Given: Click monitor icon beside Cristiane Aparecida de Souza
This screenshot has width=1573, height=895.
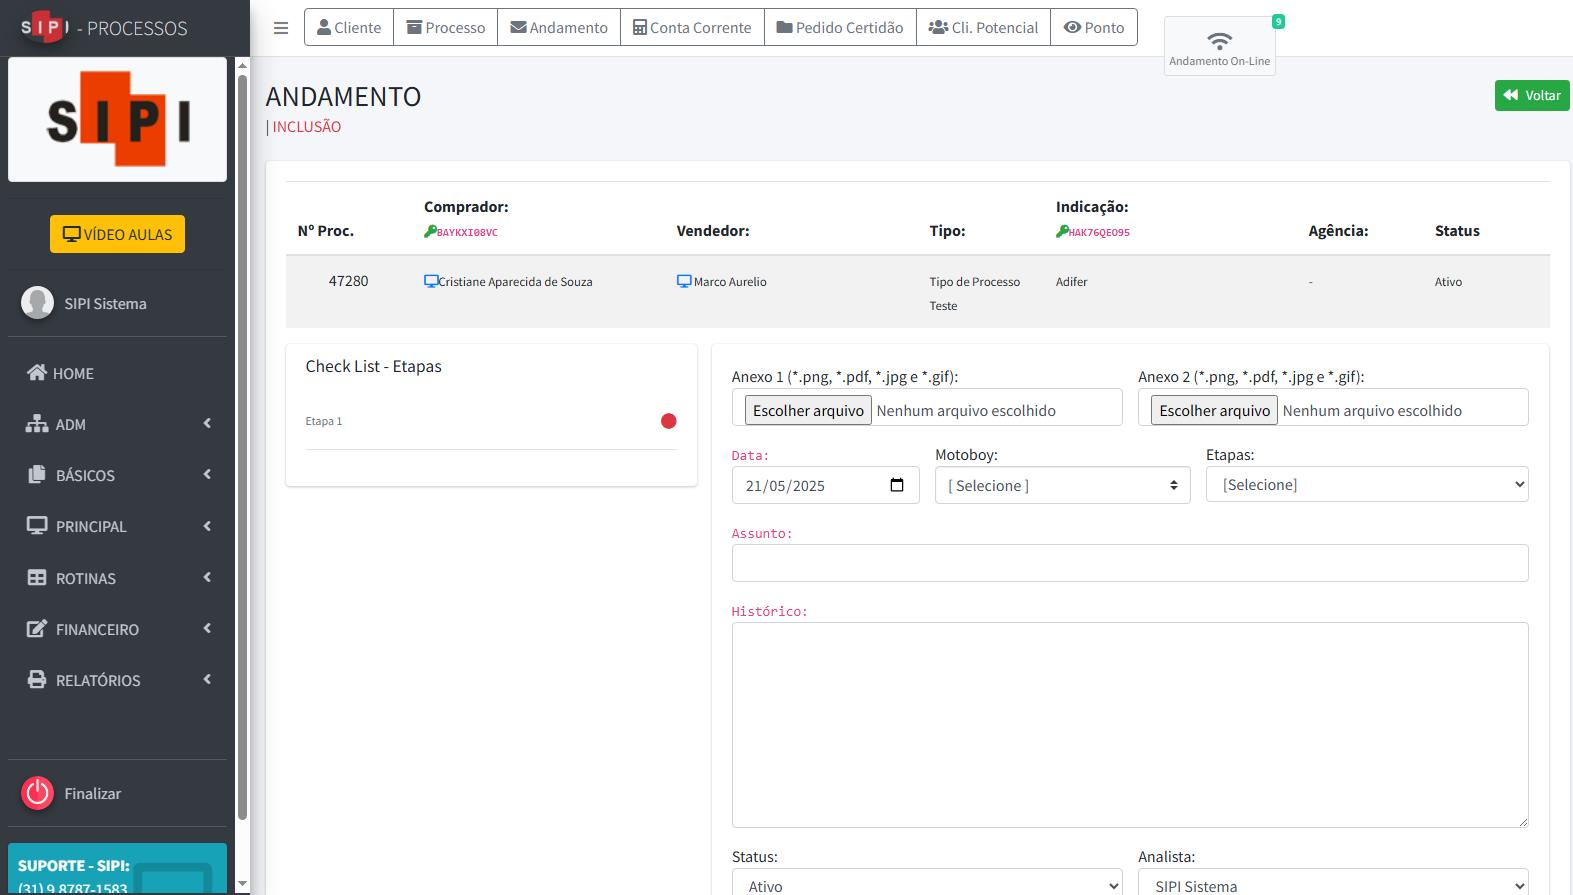Looking at the screenshot, I should (431, 281).
